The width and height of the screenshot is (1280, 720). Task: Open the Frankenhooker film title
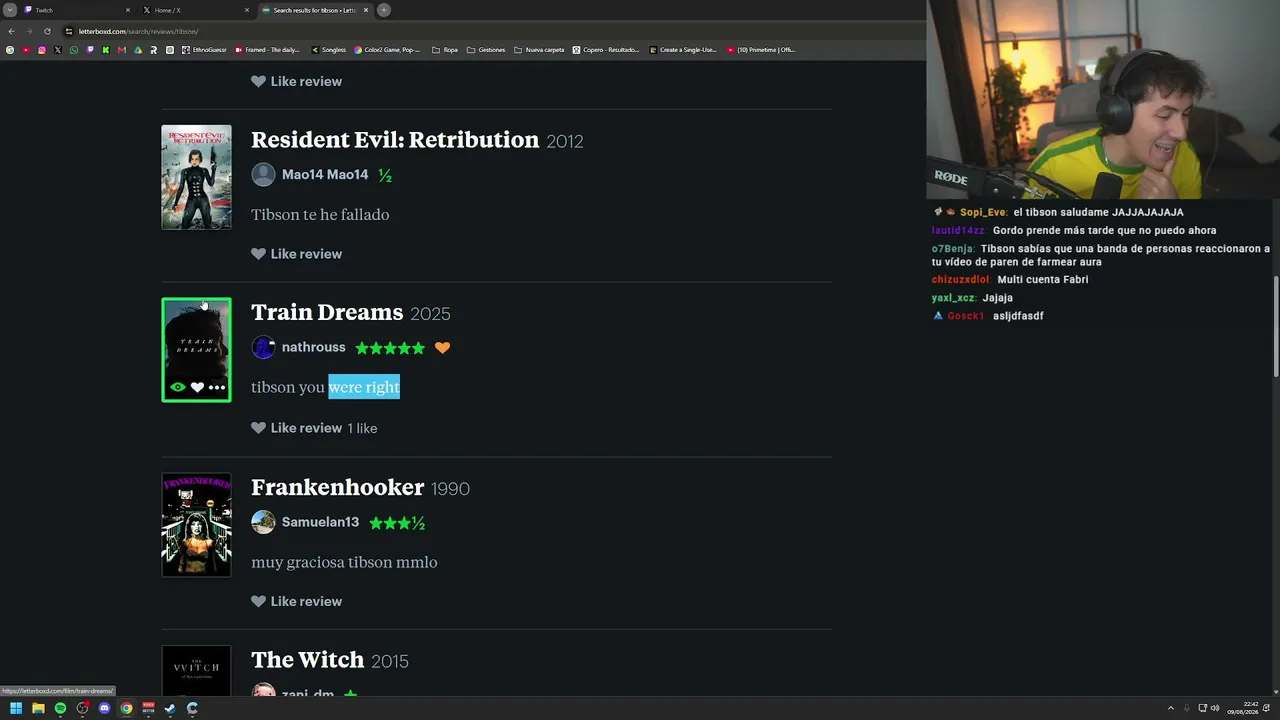[338, 487]
